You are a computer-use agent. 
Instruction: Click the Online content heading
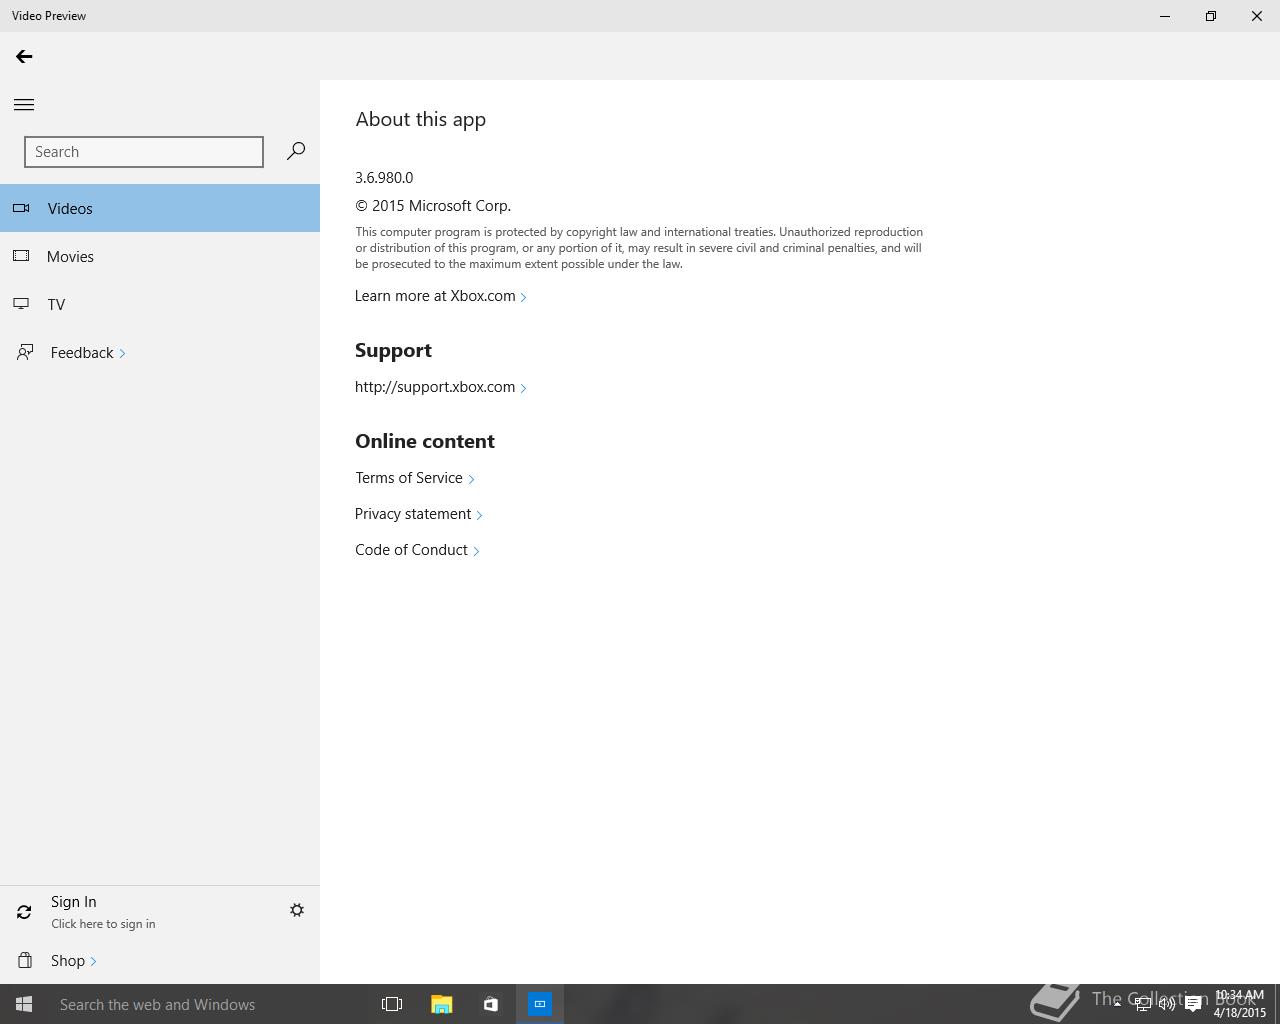(425, 441)
